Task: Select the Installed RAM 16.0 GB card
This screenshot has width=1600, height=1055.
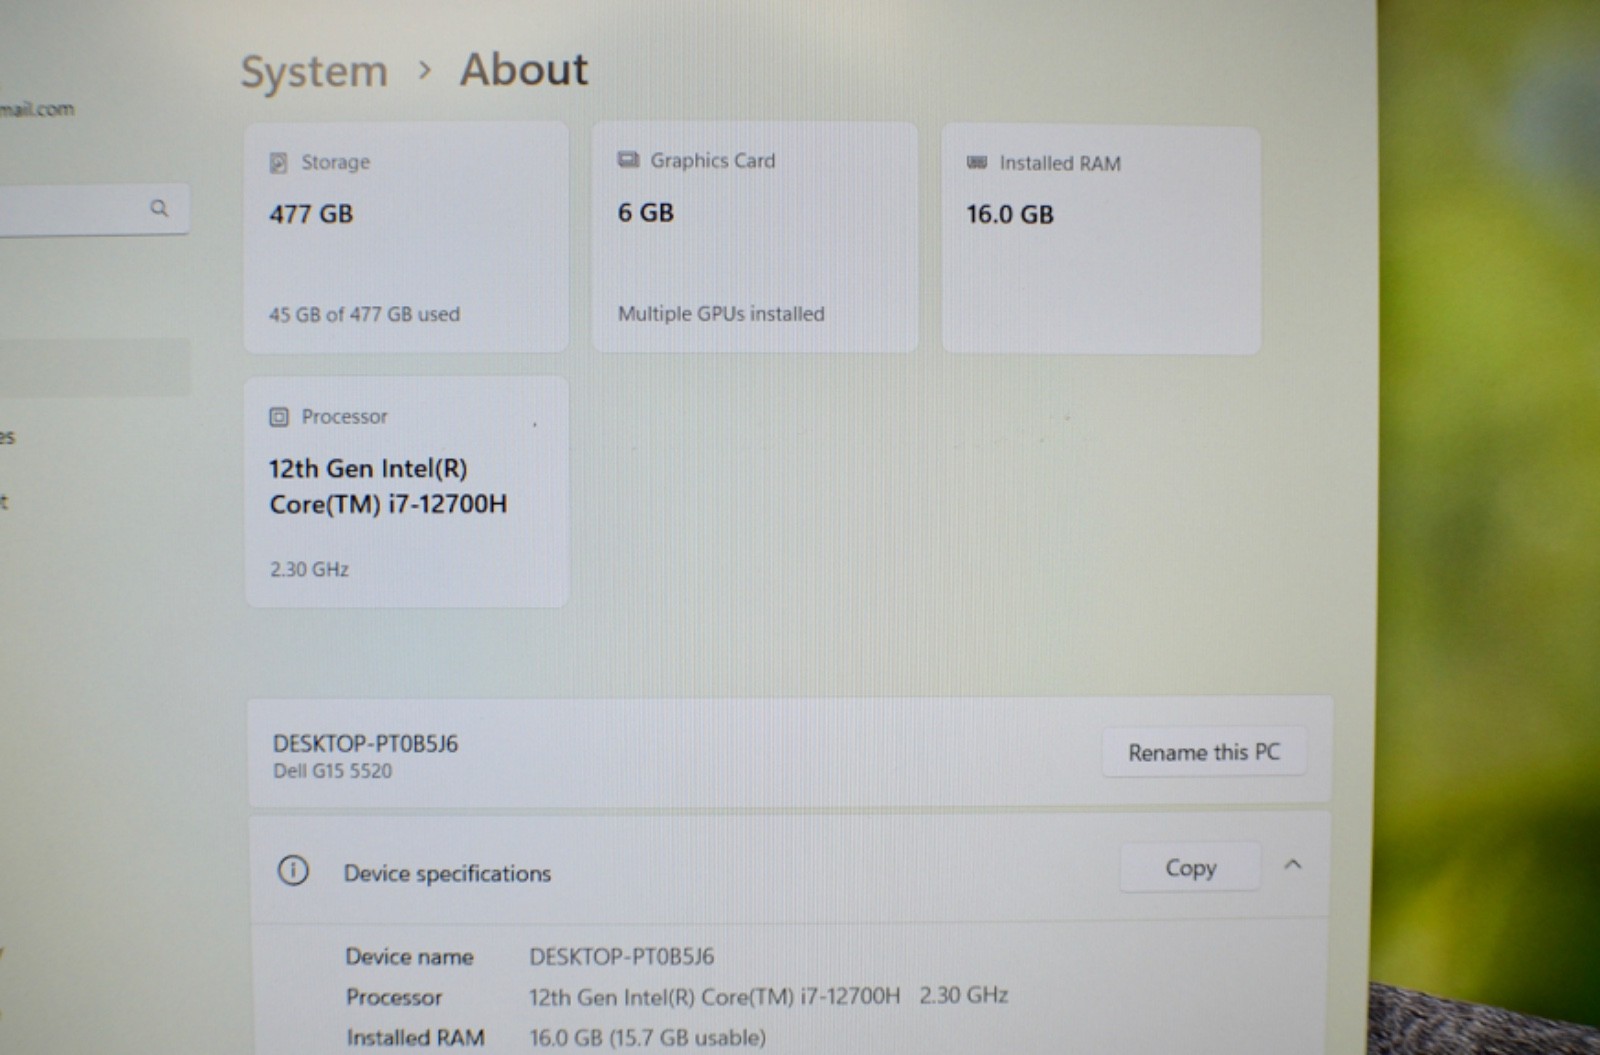Action: tap(1101, 239)
